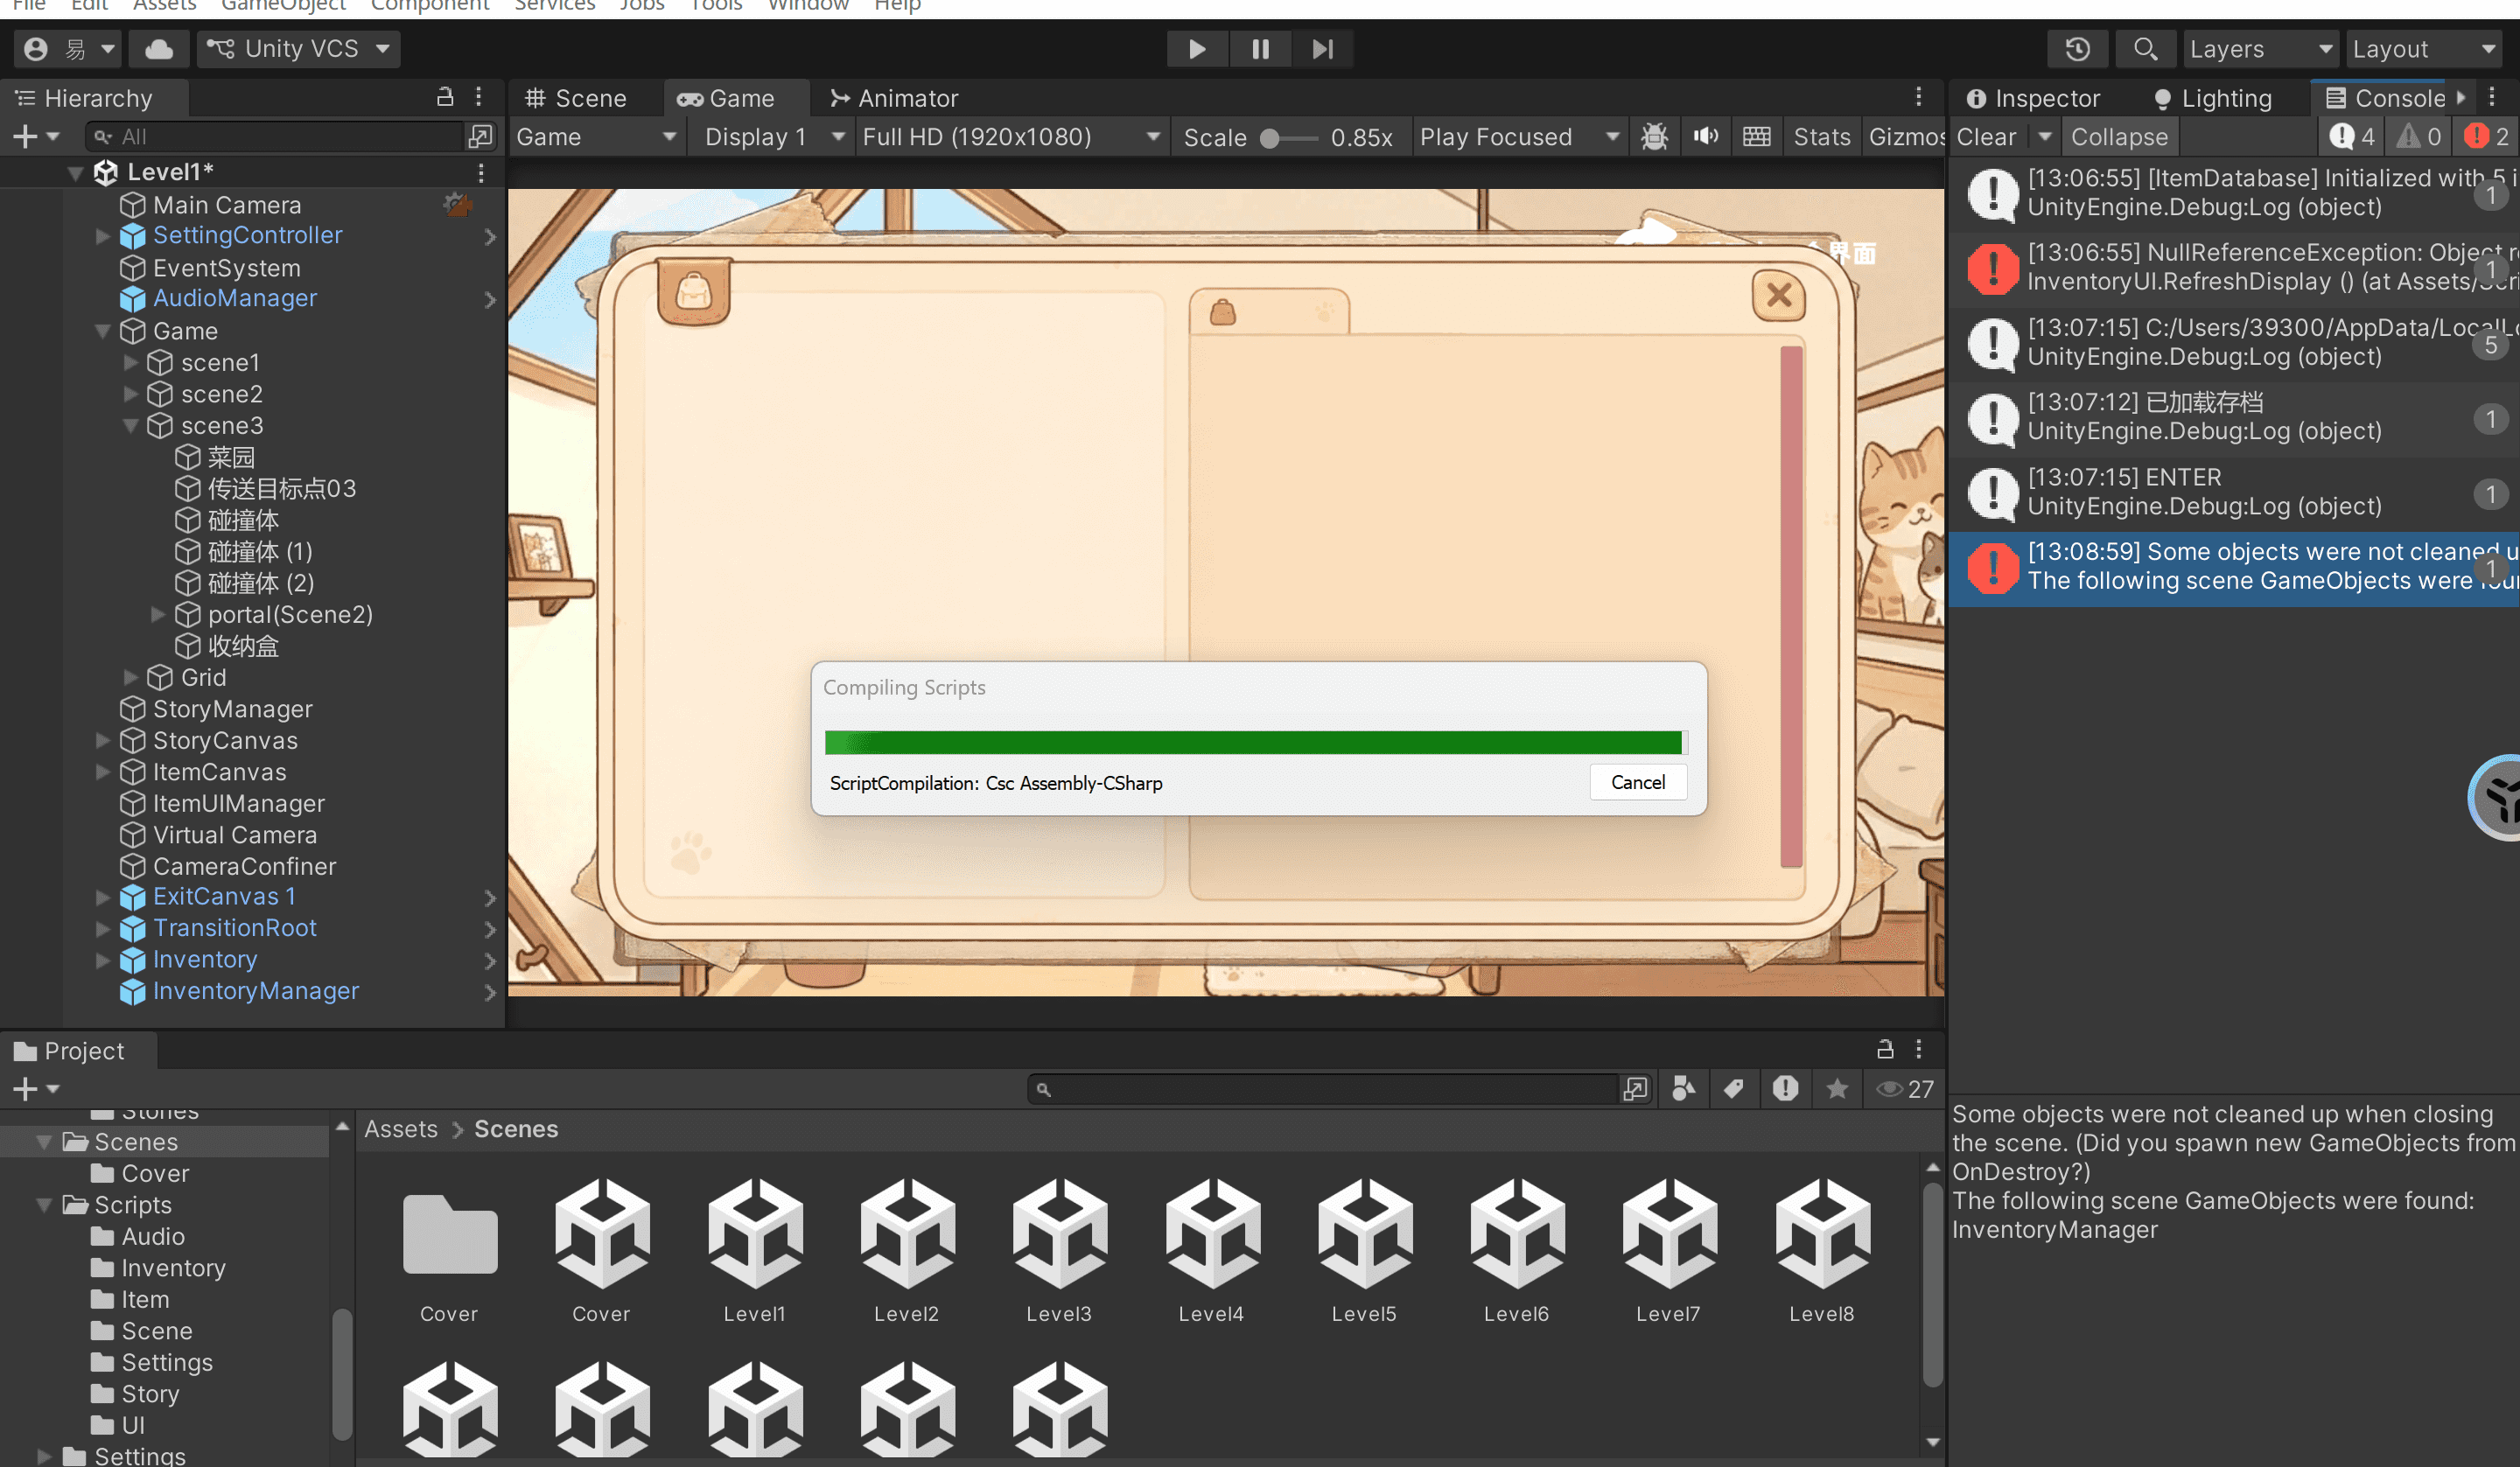
Task: Lock the Project panel
Action: tap(1885, 1049)
